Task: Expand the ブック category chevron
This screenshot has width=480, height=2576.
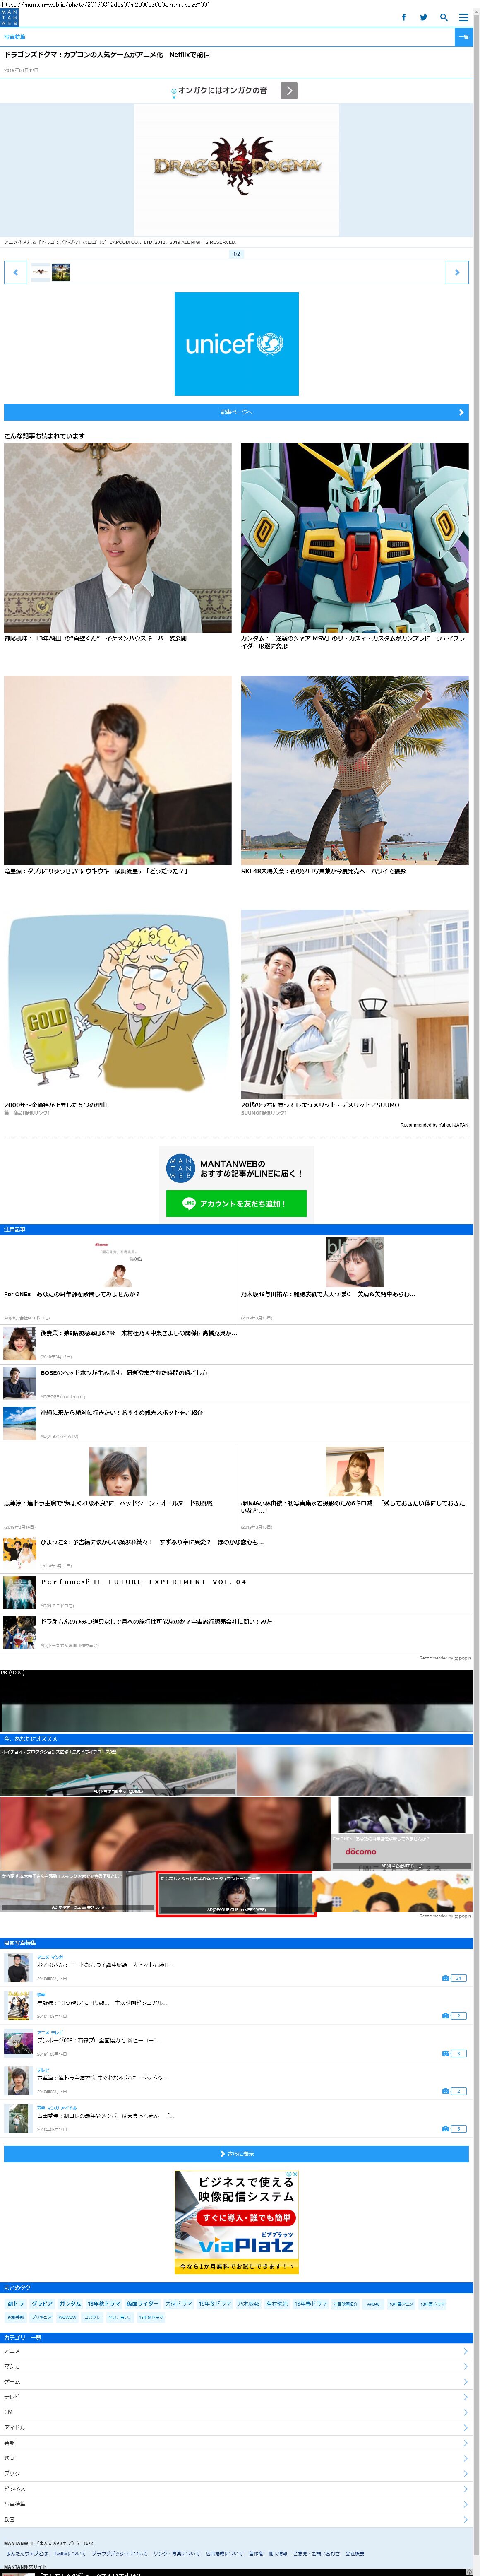Action: point(466,2473)
